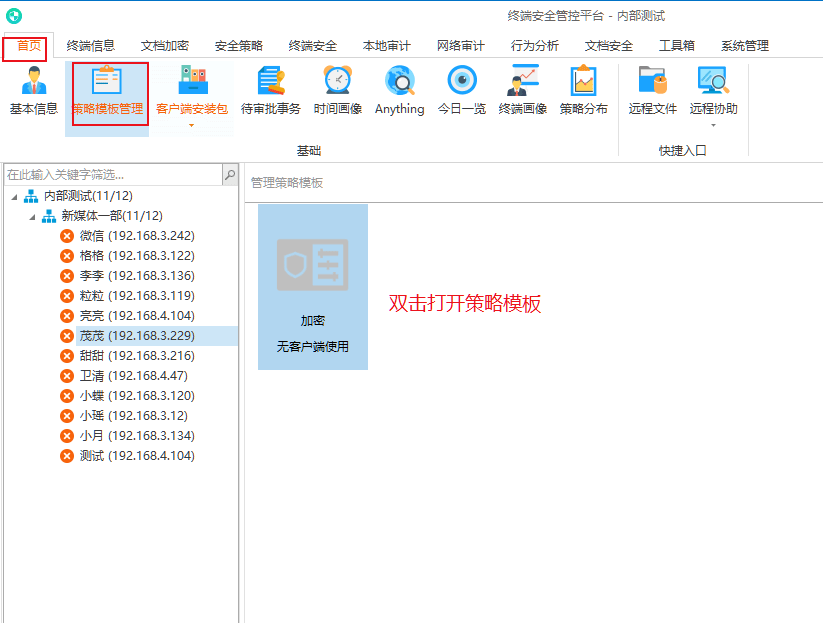Click offline status icon for 小瑶
The image size is (823, 623).
click(67, 416)
